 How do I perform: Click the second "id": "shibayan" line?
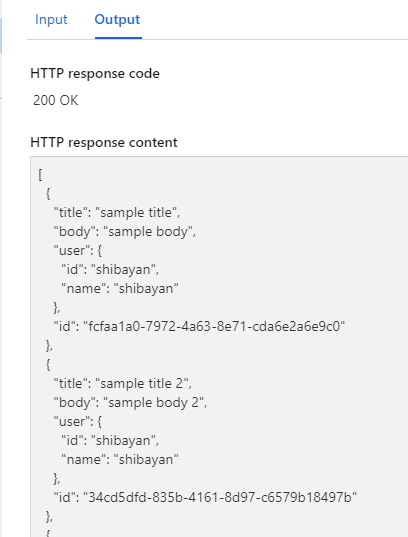110,440
